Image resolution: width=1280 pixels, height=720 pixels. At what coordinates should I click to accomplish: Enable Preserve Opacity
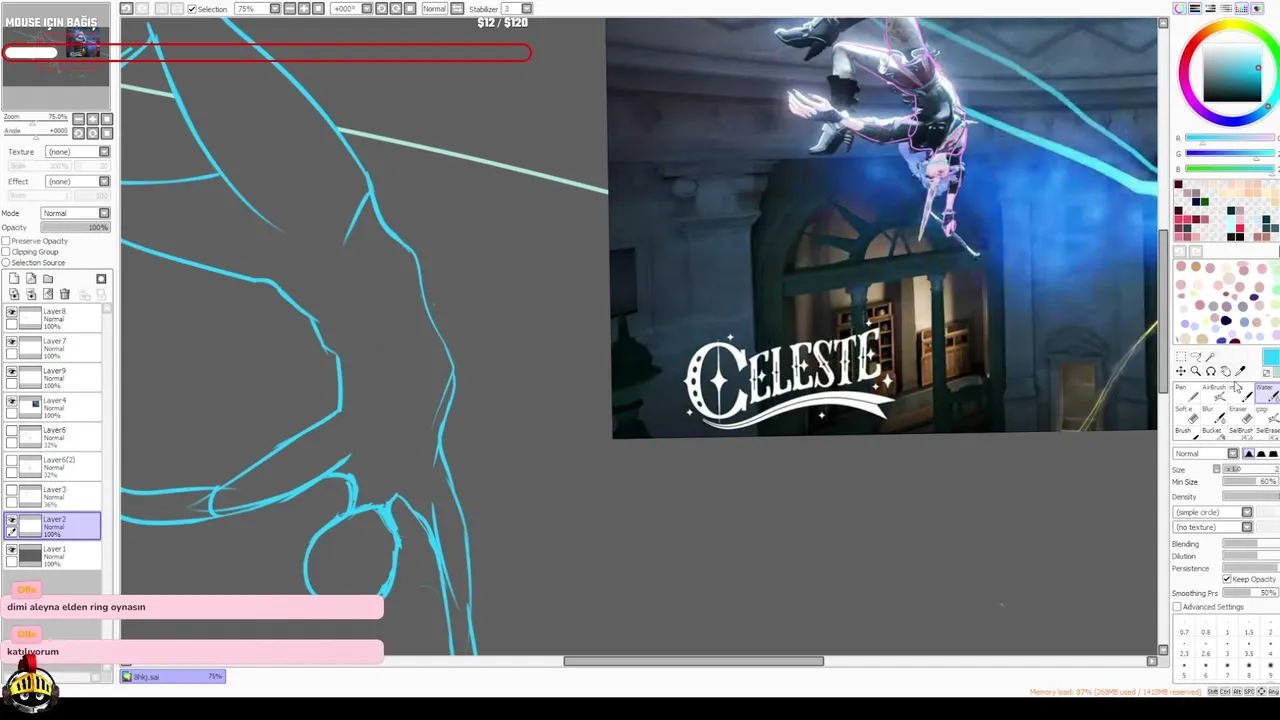click(x=6, y=241)
